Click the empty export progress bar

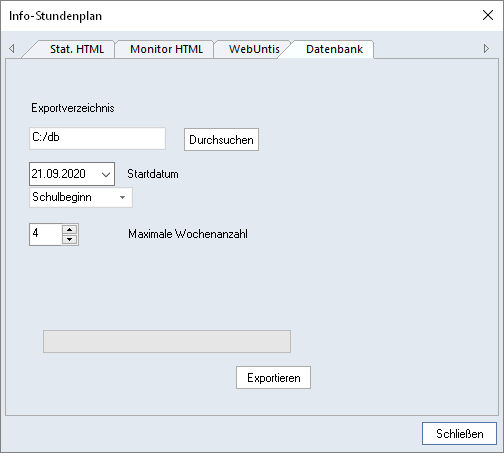point(167,341)
